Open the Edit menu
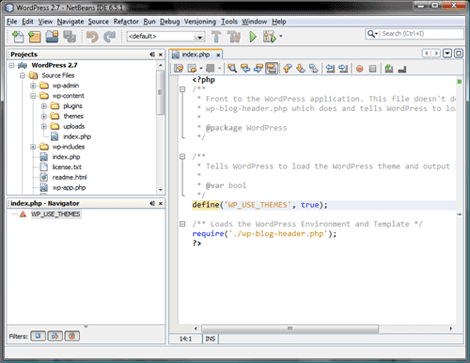470x363 pixels. pyautogui.click(x=27, y=22)
